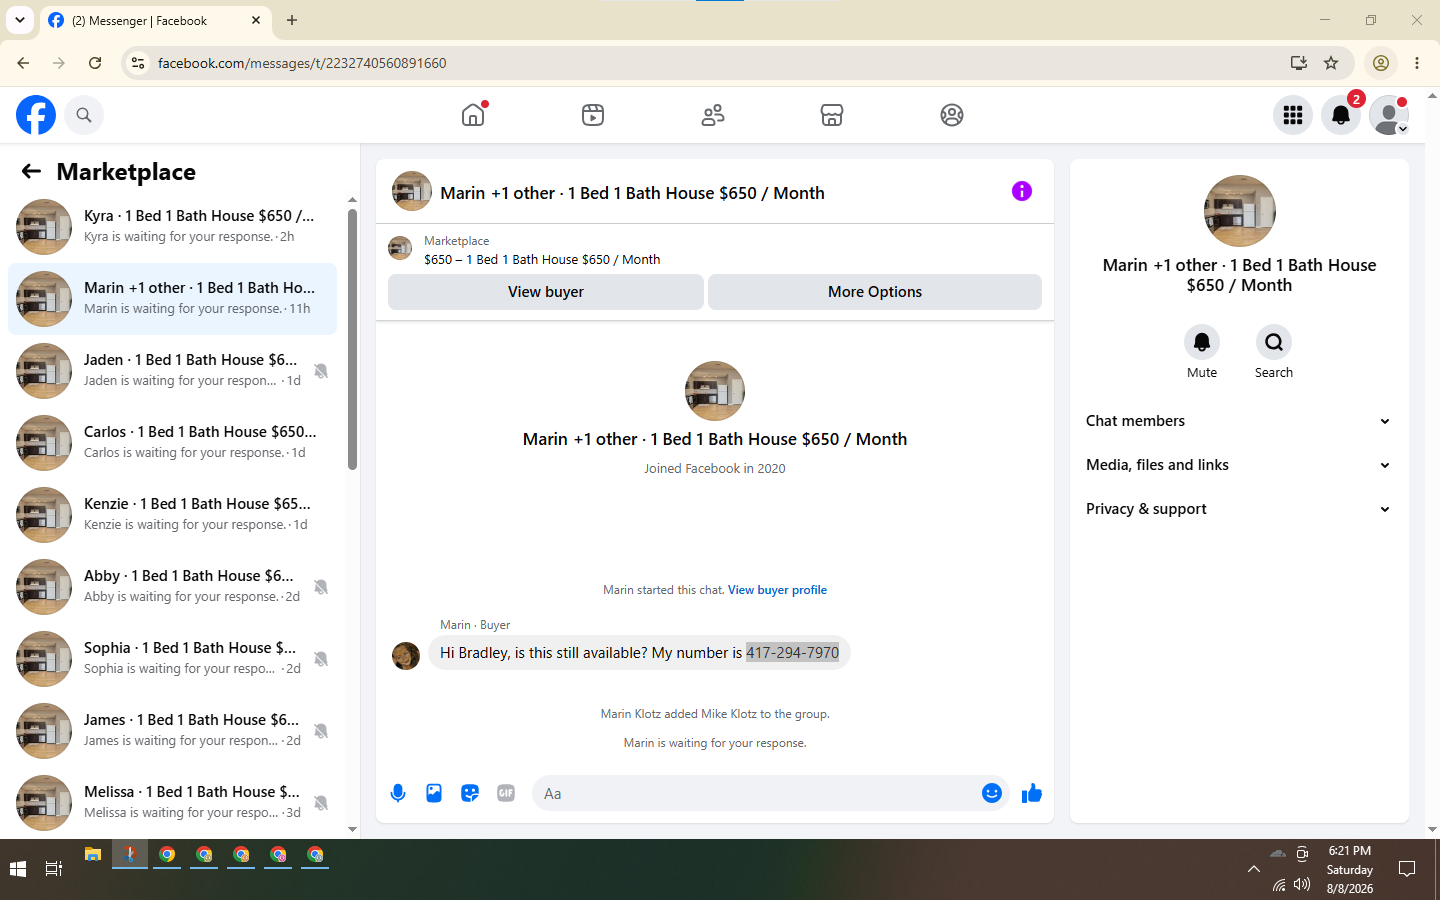Search in conversation using magnifier icon
The height and width of the screenshot is (900, 1440).
pyautogui.click(x=1274, y=342)
